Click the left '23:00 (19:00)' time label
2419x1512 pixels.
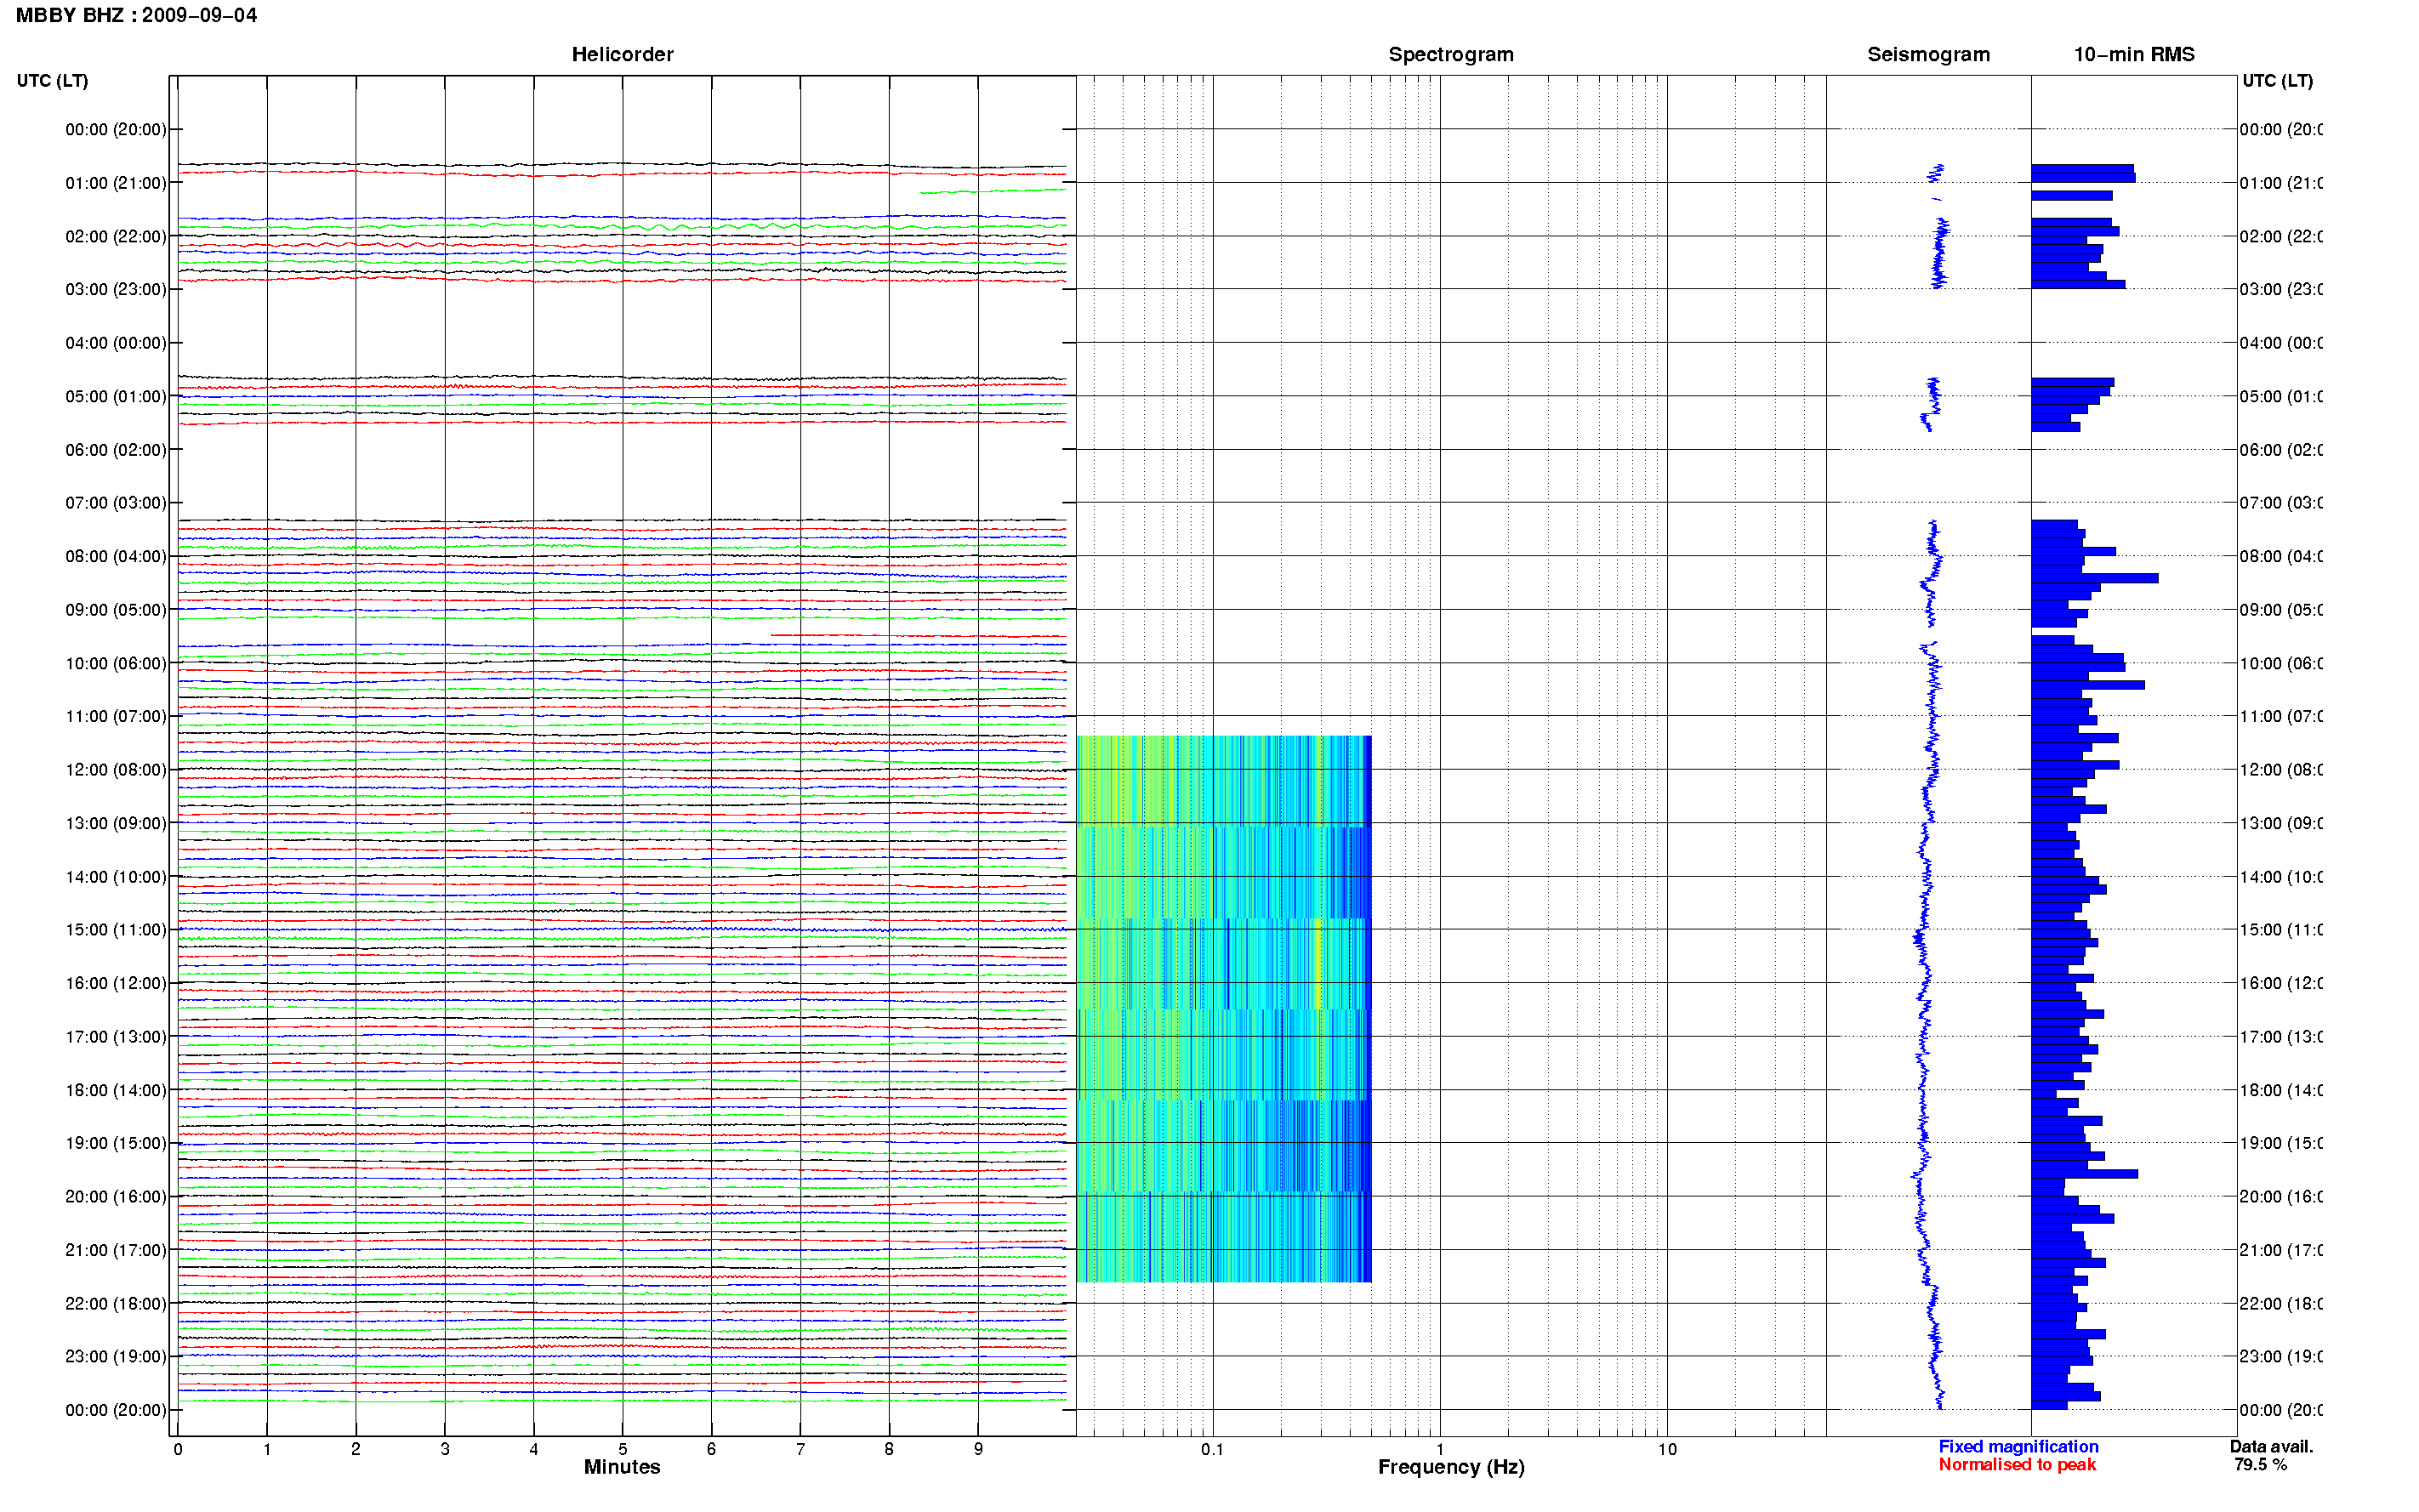pyautogui.click(x=116, y=1356)
